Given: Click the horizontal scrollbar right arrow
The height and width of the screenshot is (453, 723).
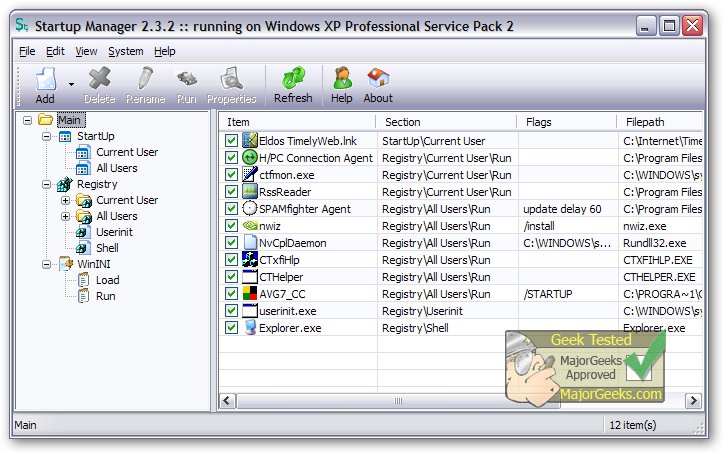Looking at the screenshot, I should pos(693,401).
